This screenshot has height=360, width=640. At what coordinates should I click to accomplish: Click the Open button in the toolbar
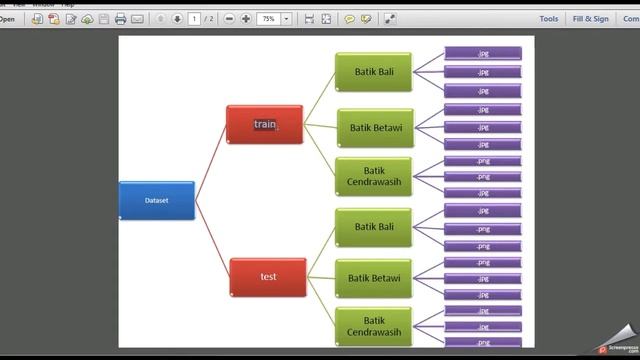pyautogui.click(x=7, y=19)
